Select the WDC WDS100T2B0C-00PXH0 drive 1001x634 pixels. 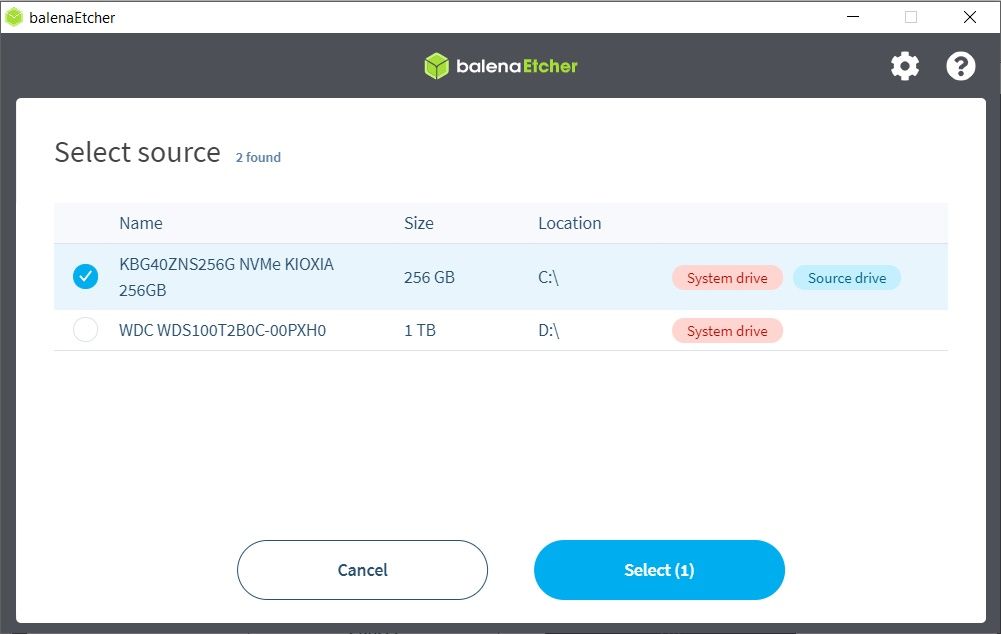click(85, 330)
